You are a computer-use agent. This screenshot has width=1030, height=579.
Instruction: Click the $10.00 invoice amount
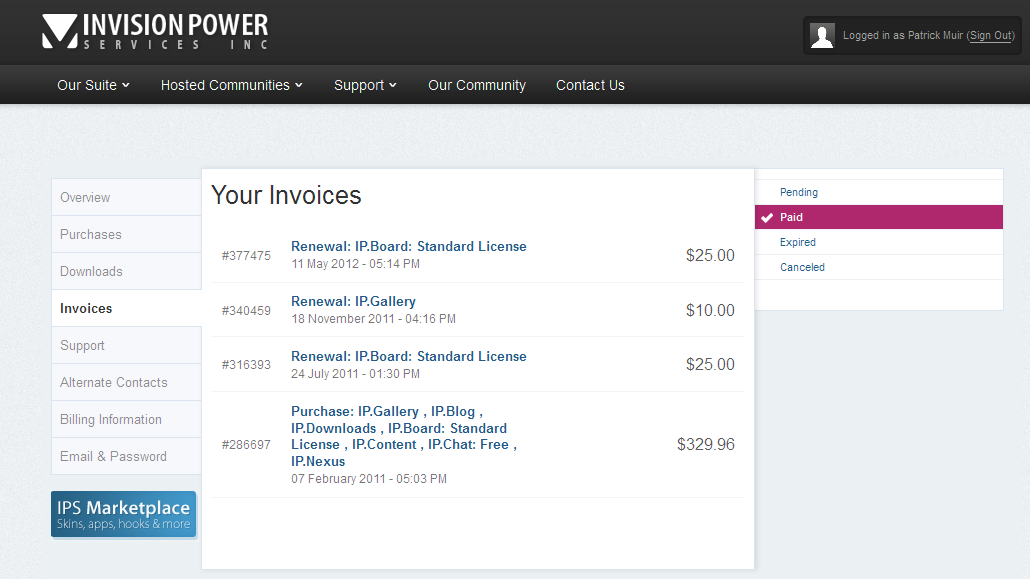pos(710,310)
